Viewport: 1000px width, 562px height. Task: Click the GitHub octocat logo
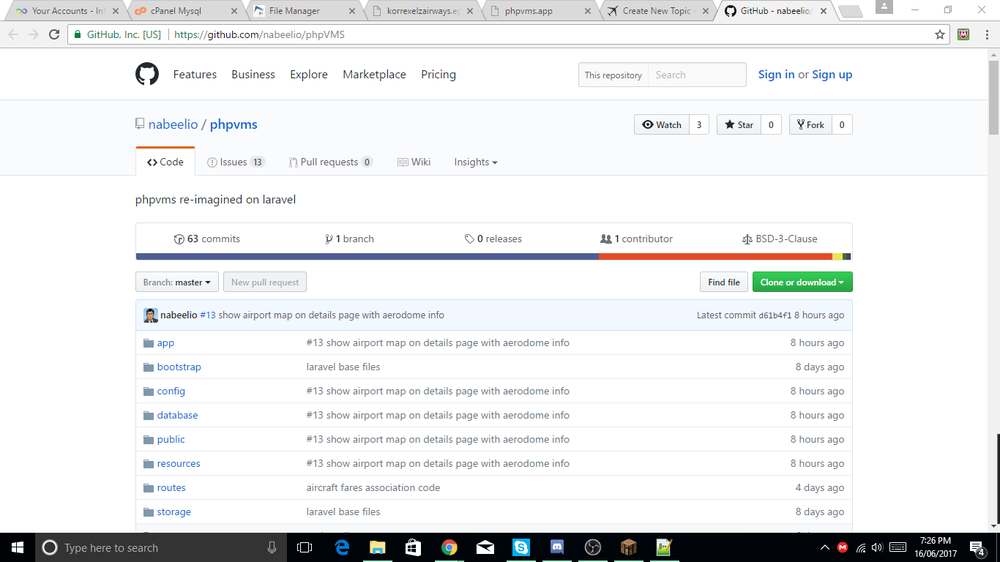[147, 74]
